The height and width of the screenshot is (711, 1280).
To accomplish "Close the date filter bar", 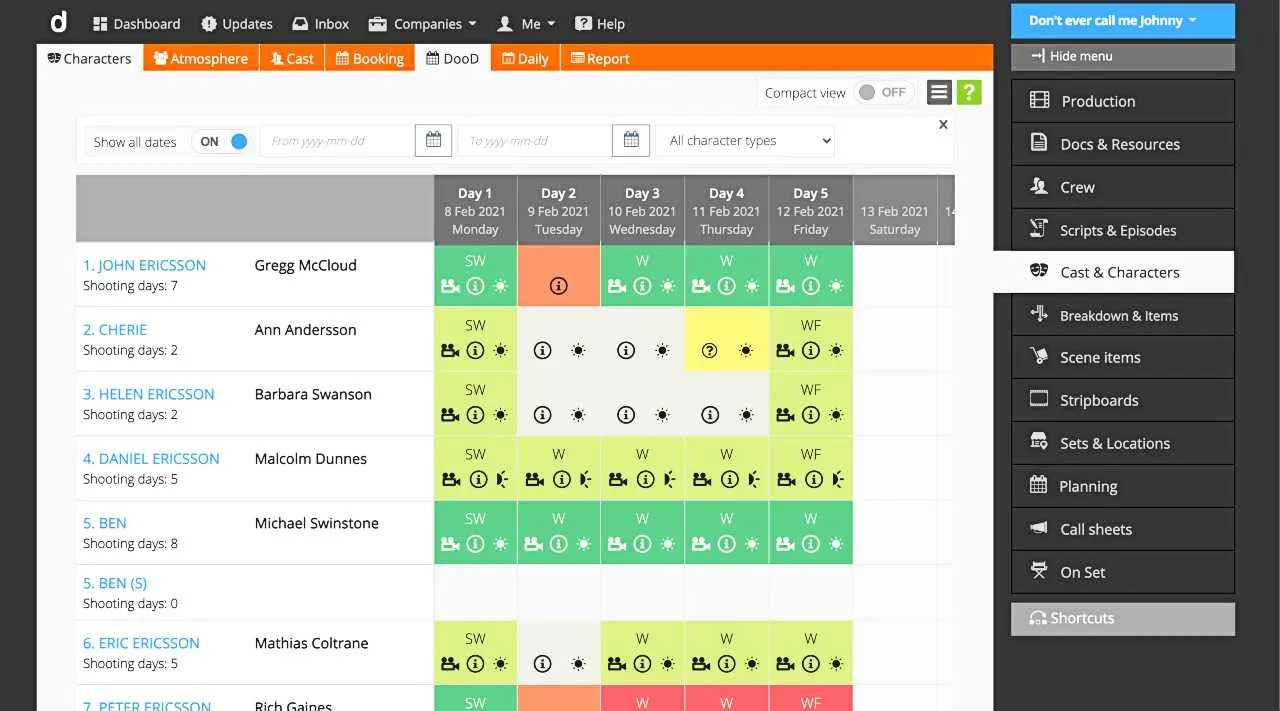I will 943,125.
